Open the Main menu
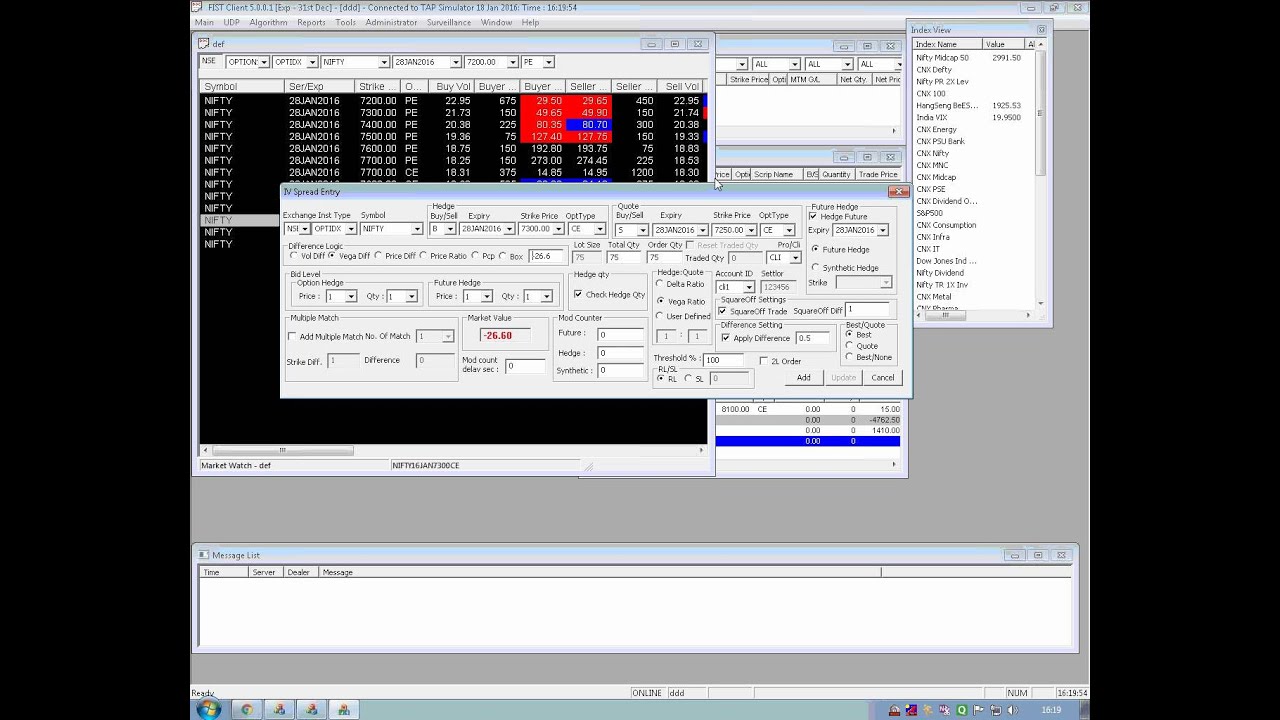Viewport: 1280px width, 720px height. click(x=204, y=22)
